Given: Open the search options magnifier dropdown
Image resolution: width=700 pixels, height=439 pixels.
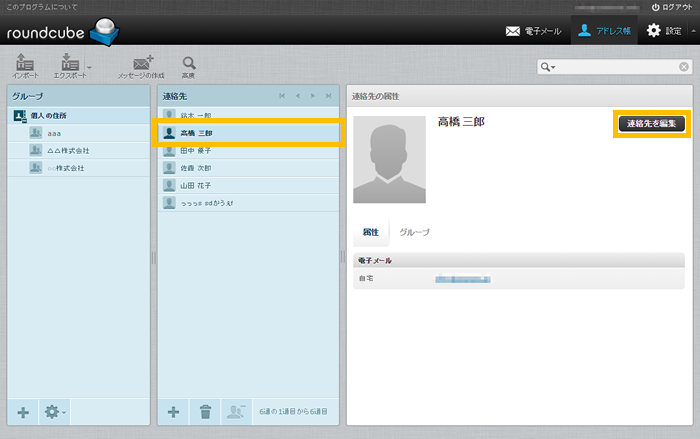Looking at the screenshot, I should click(548, 67).
